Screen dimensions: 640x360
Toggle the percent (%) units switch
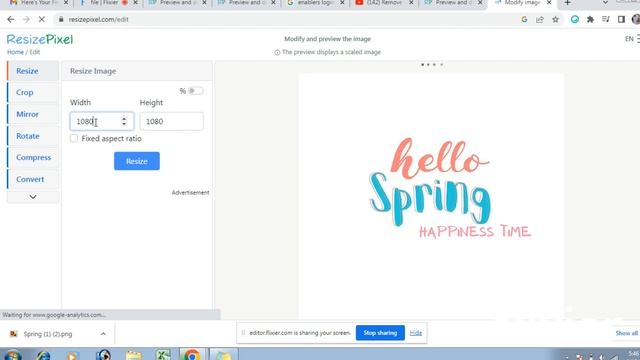coord(195,91)
